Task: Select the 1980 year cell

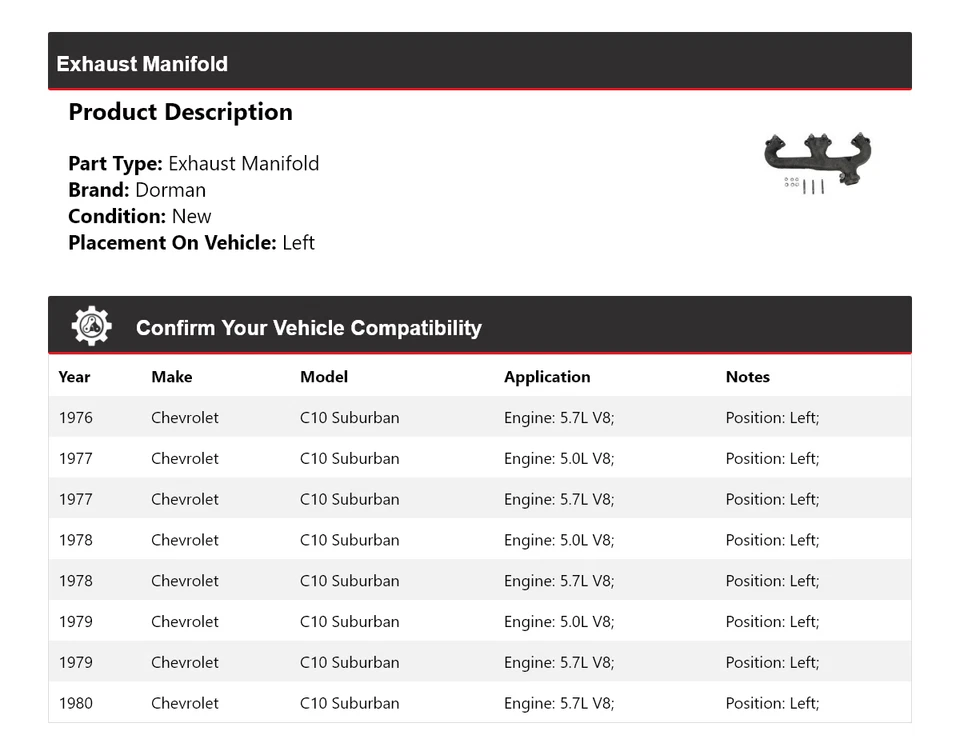Action: pos(75,703)
